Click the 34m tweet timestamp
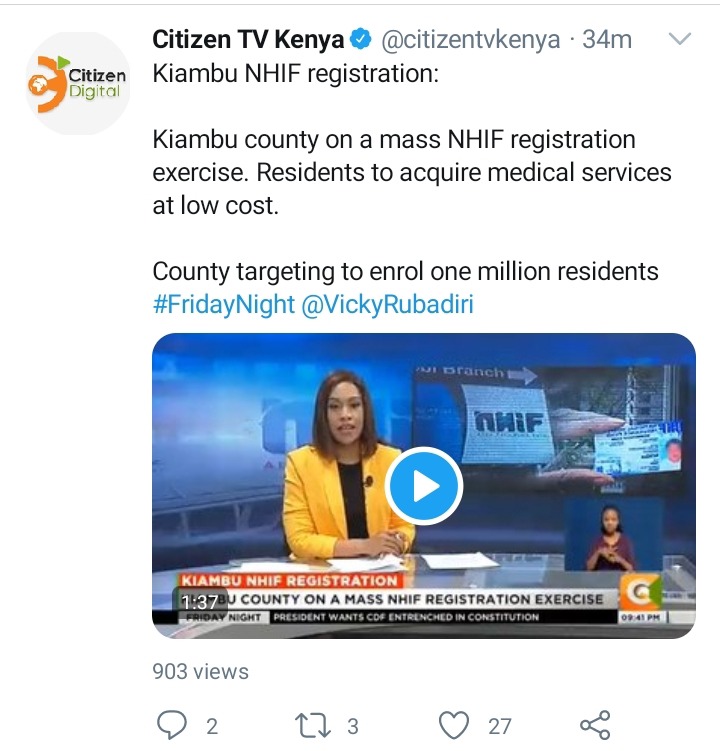The image size is (720, 751). (x=607, y=39)
